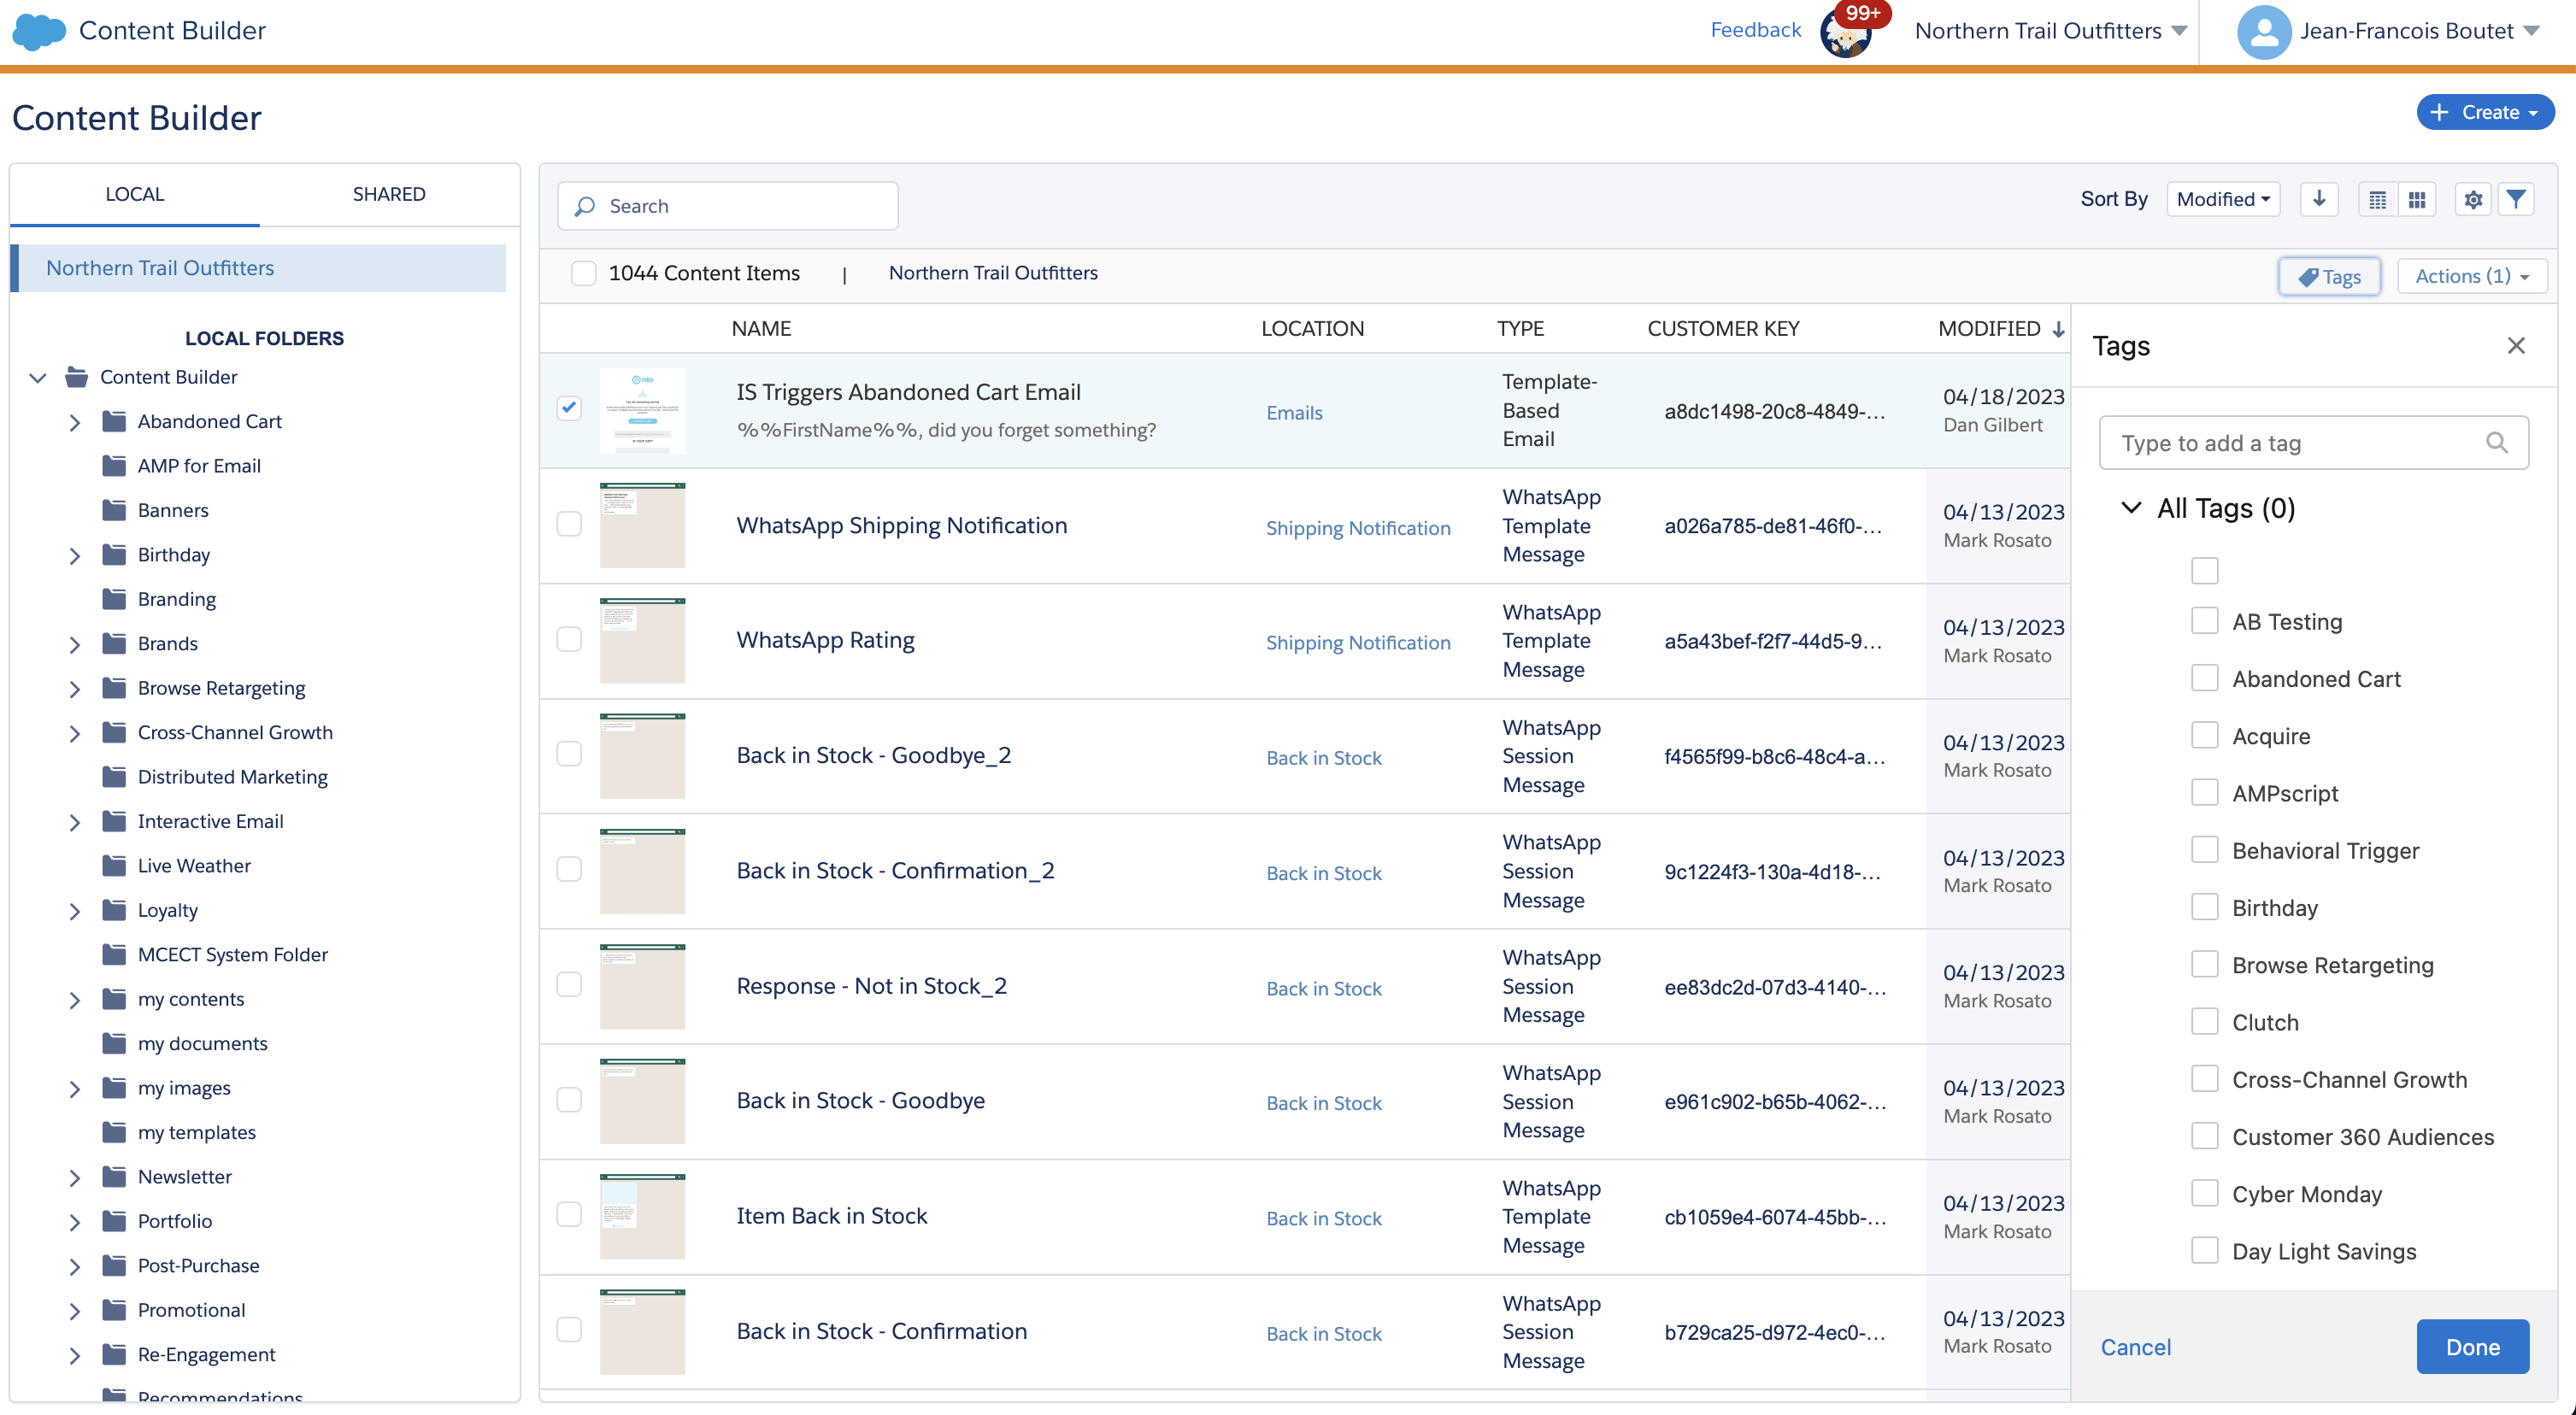Switch to the SHARED tab
The image size is (2576, 1415).
click(388, 194)
